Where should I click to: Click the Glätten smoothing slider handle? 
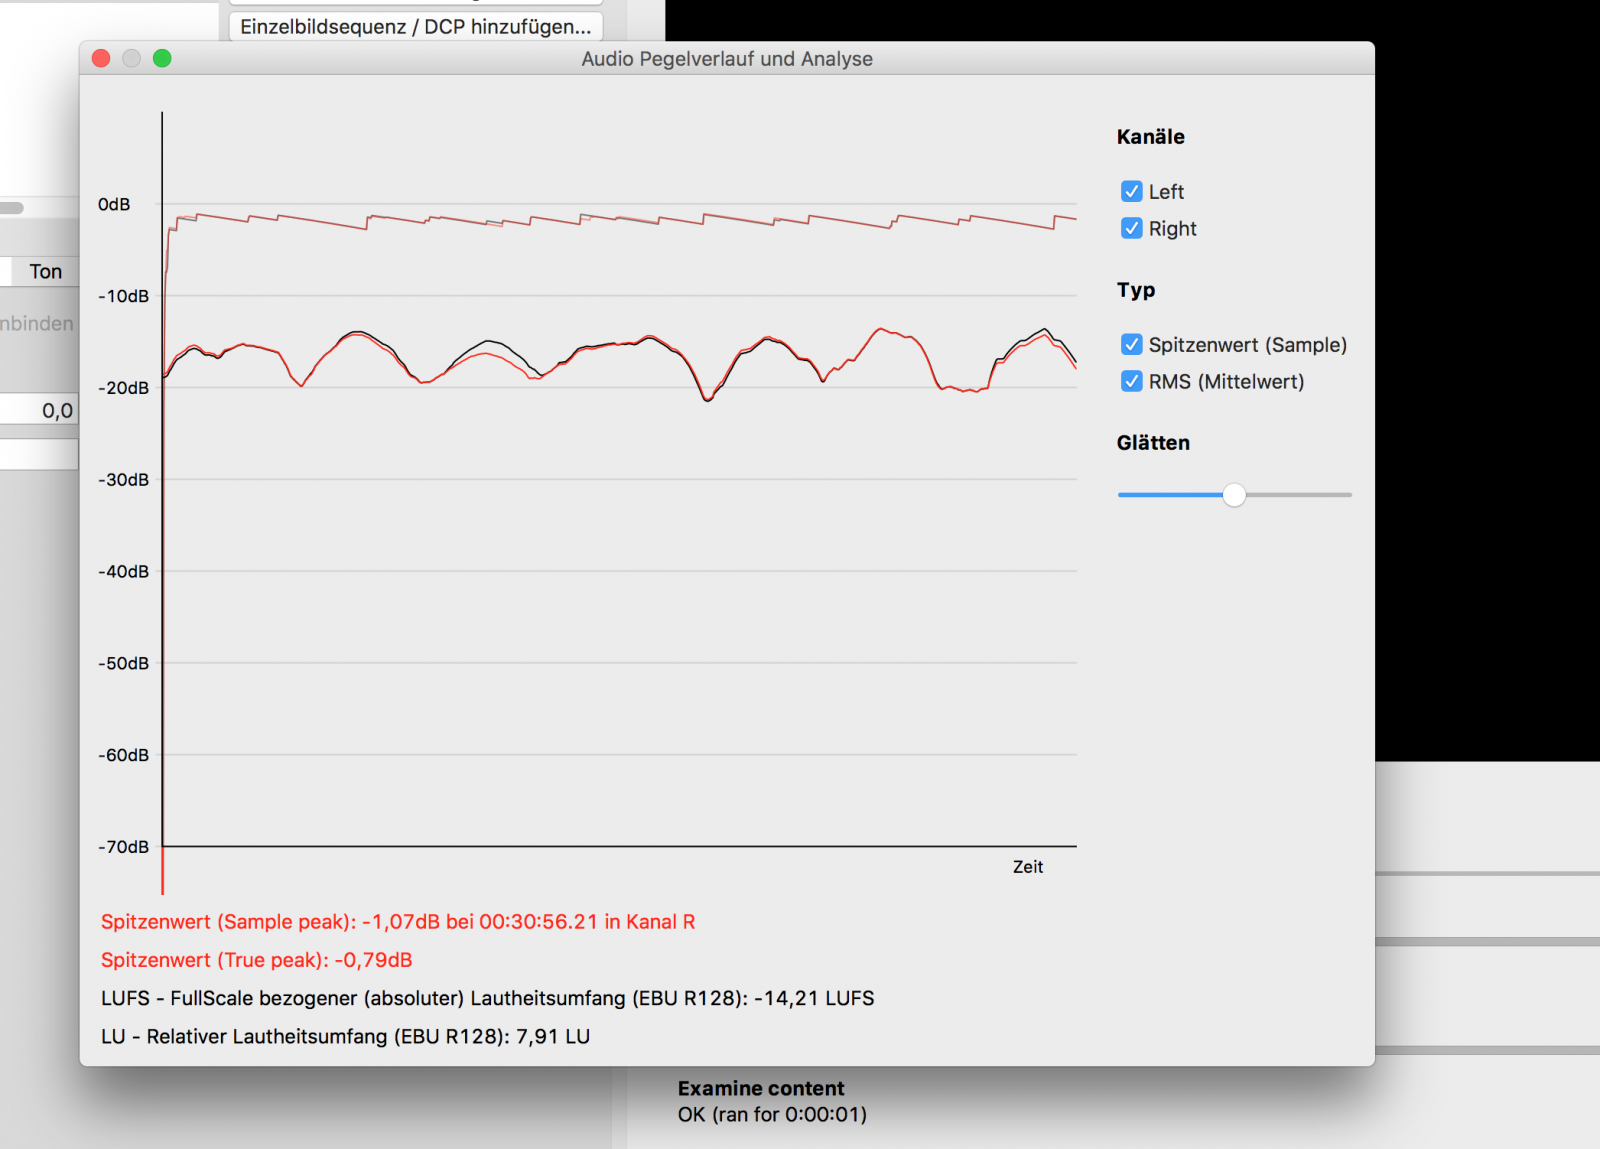[x=1234, y=495]
